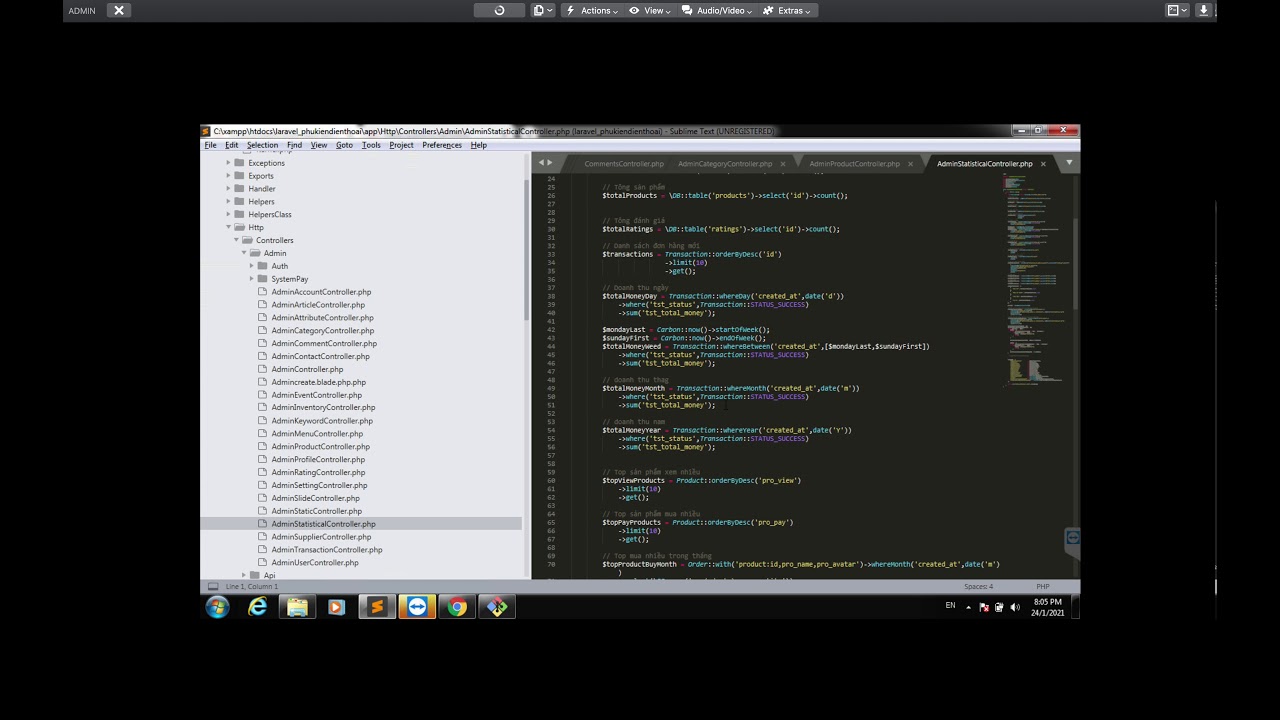Open Windows Explorer folder taskbar icon
Screen dimensions: 1280x720
click(x=297, y=607)
